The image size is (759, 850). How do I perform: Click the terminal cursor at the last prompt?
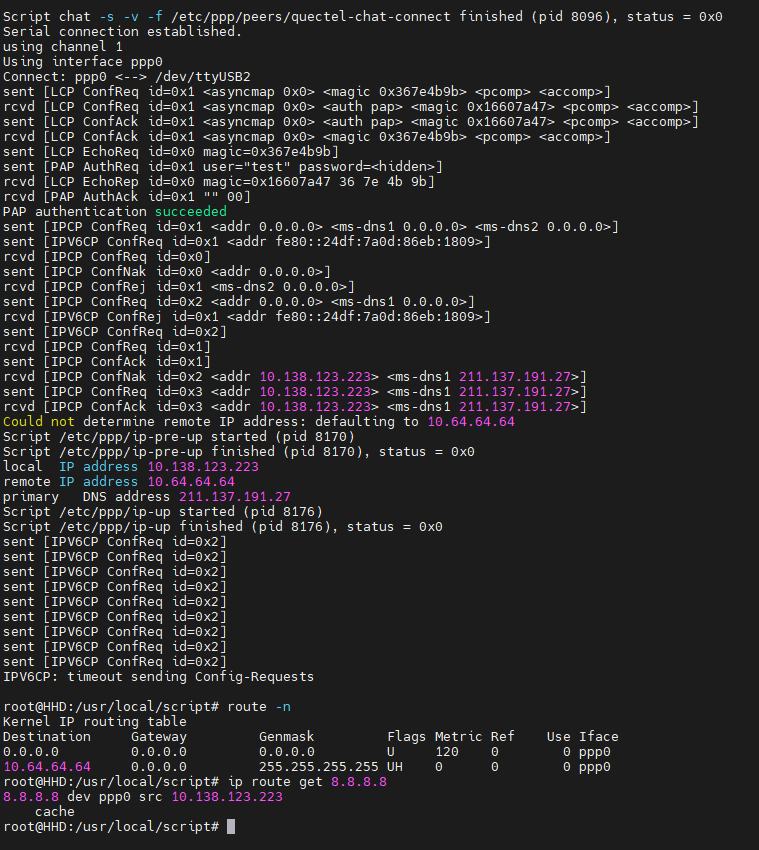pyautogui.click(x=231, y=827)
